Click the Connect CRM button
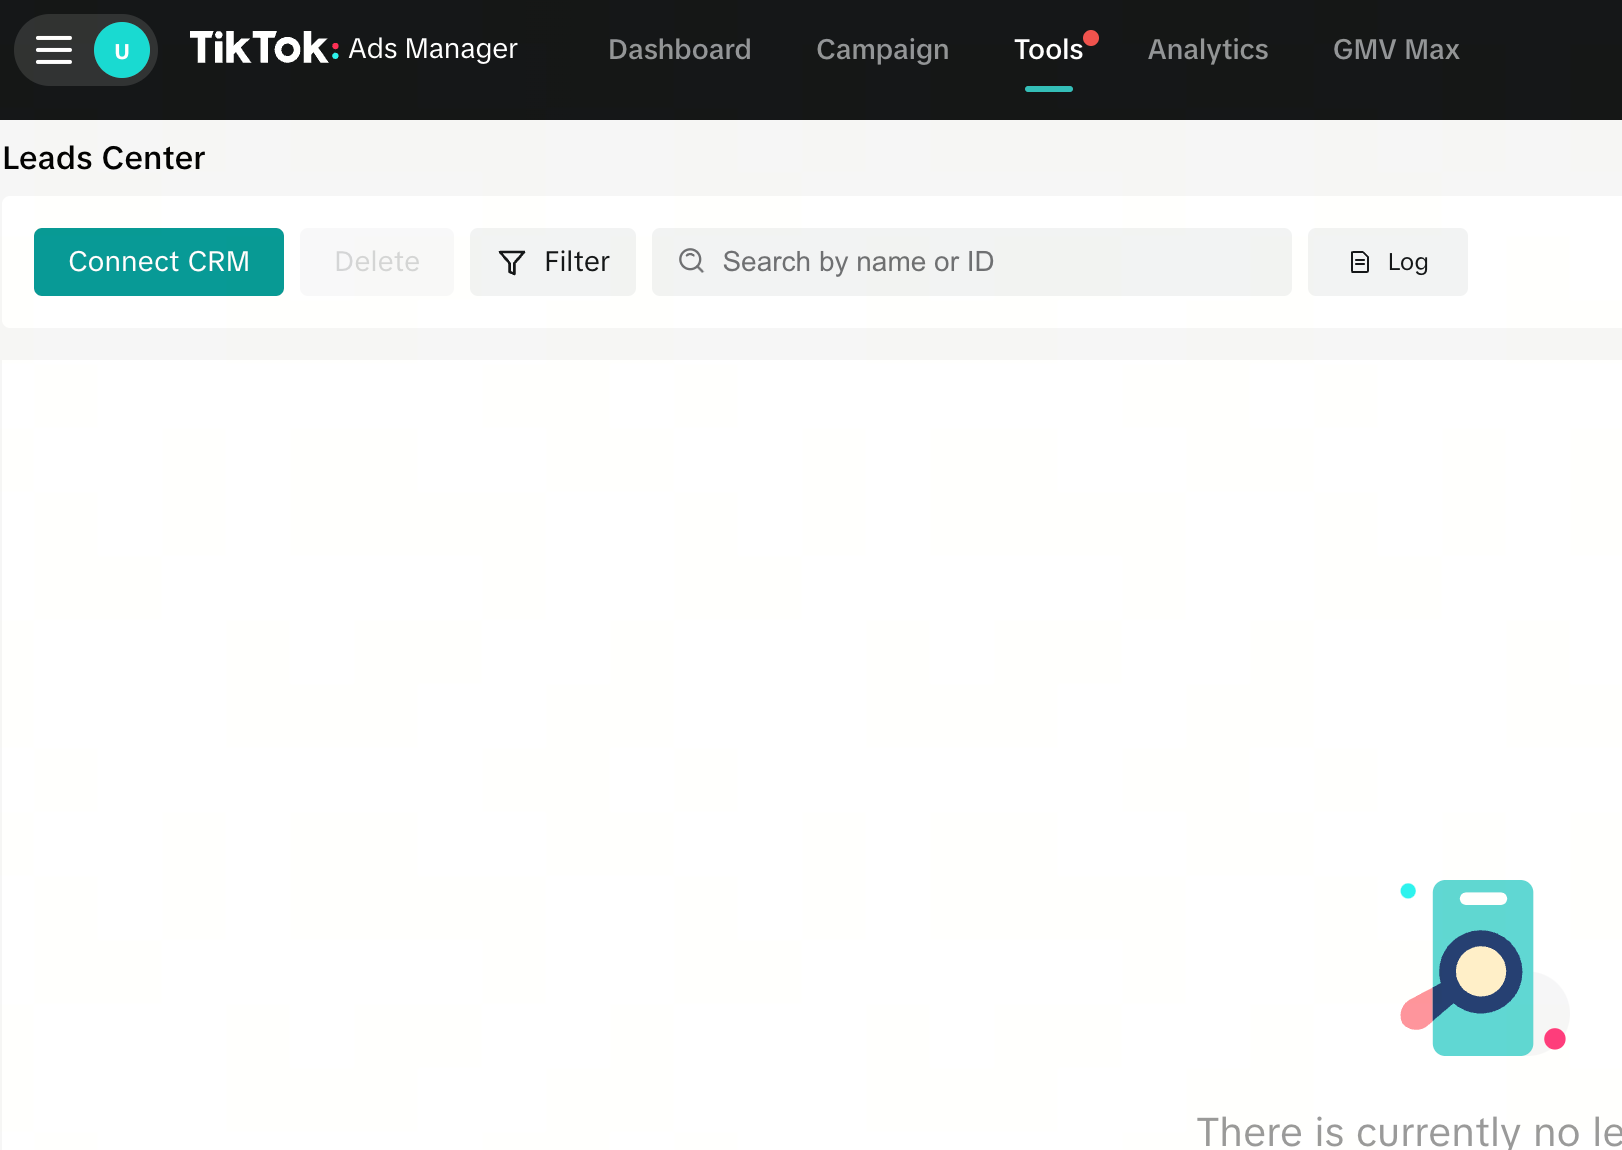The image size is (1622, 1150). point(158,261)
